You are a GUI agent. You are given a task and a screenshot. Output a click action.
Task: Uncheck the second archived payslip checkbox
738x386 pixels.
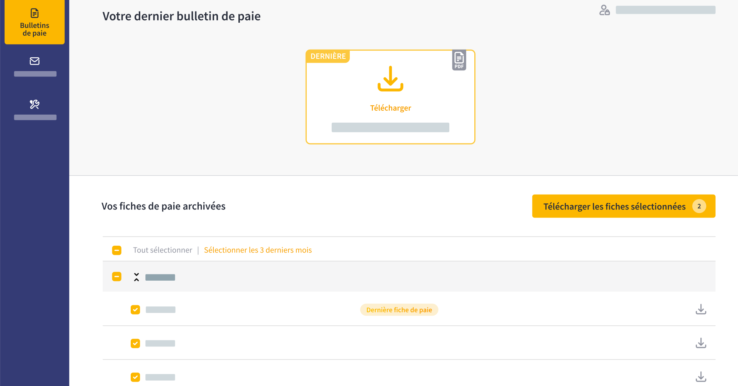pos(135,344)
